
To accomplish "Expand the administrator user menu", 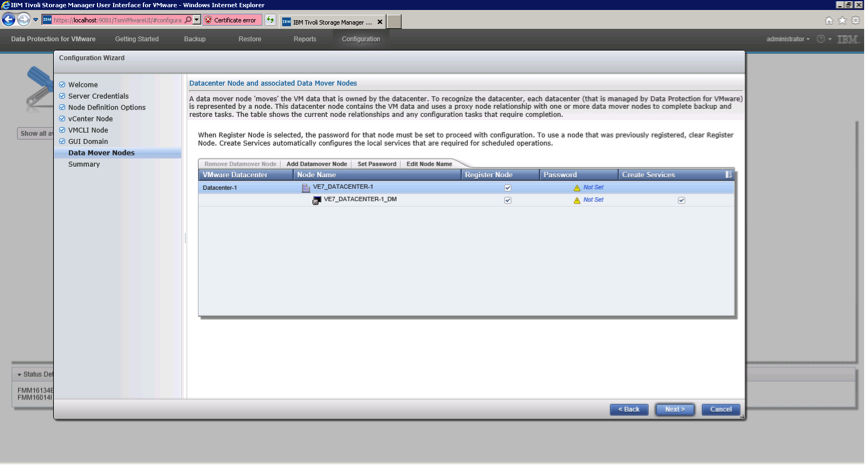I will (788, 39).
